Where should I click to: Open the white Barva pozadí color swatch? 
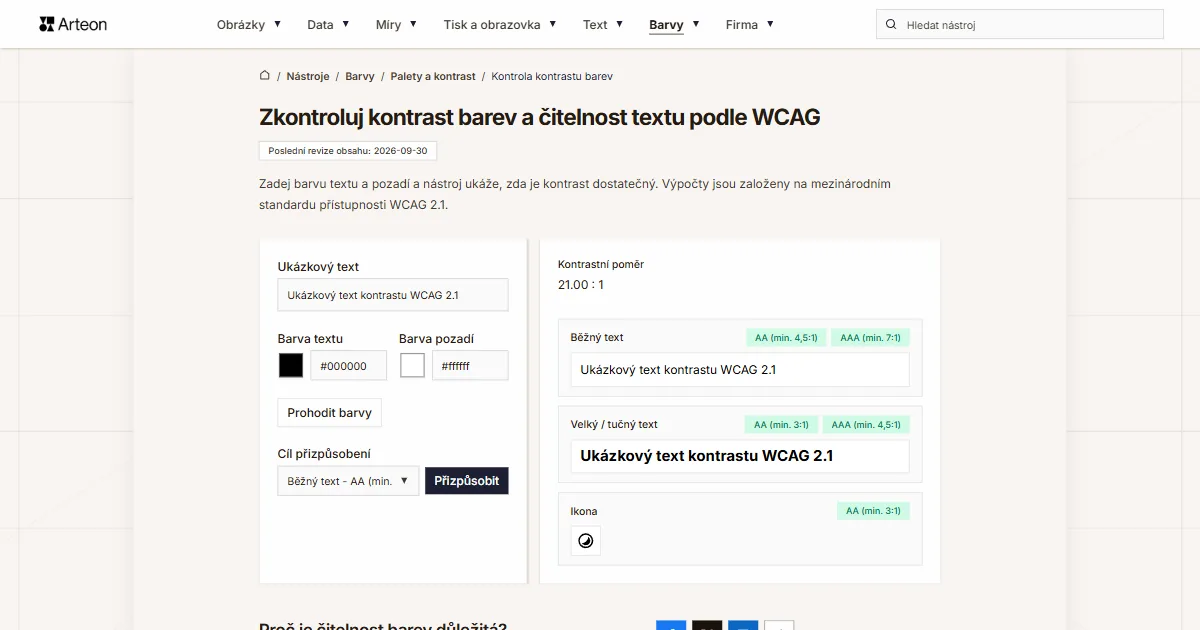(412, 366)
